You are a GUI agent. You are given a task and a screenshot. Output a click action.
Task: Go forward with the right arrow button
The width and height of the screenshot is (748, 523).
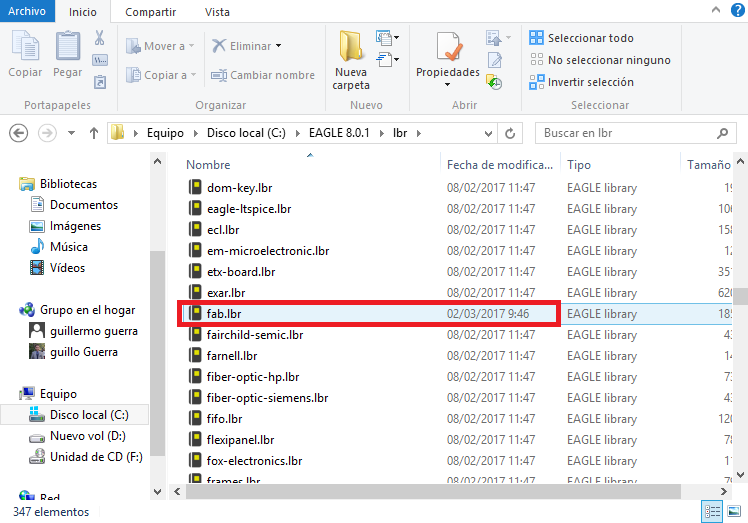(x=47, y=133)
